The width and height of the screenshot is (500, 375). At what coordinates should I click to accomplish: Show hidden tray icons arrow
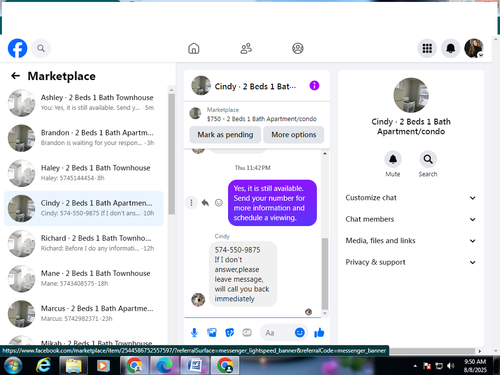pyautogui.click(x=415, y=366)
